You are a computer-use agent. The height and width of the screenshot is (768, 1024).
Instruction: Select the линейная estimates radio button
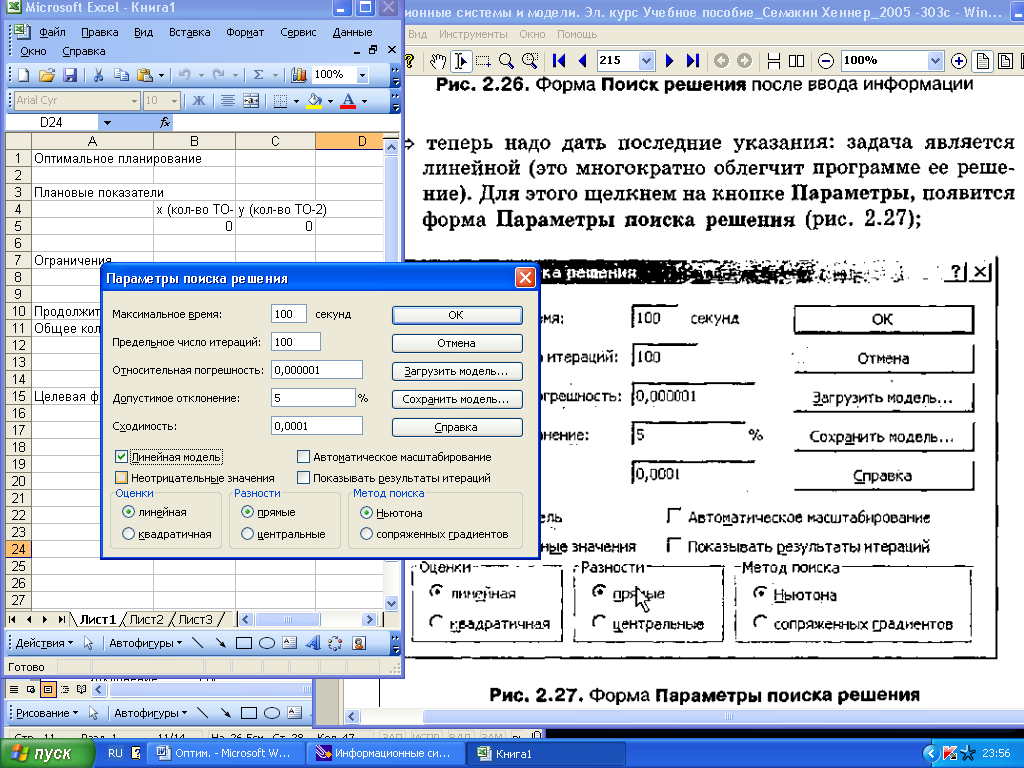[x=128, y=512]
